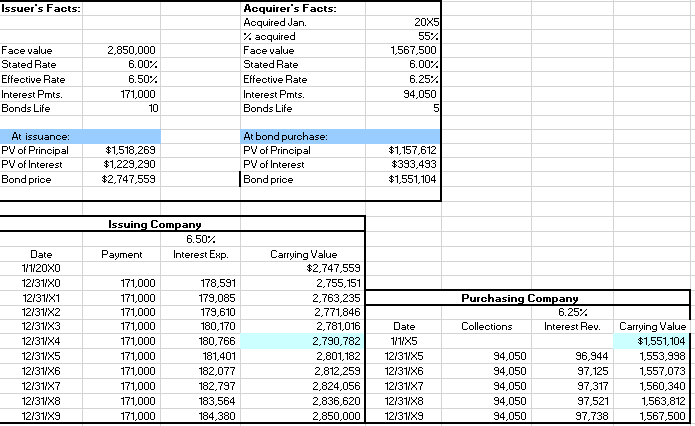Image resolution: width=695 pixels, height=426 pixels.
Task: Click issuer PV of Interest $1,229,290
Action: click(x=129, y=165)
